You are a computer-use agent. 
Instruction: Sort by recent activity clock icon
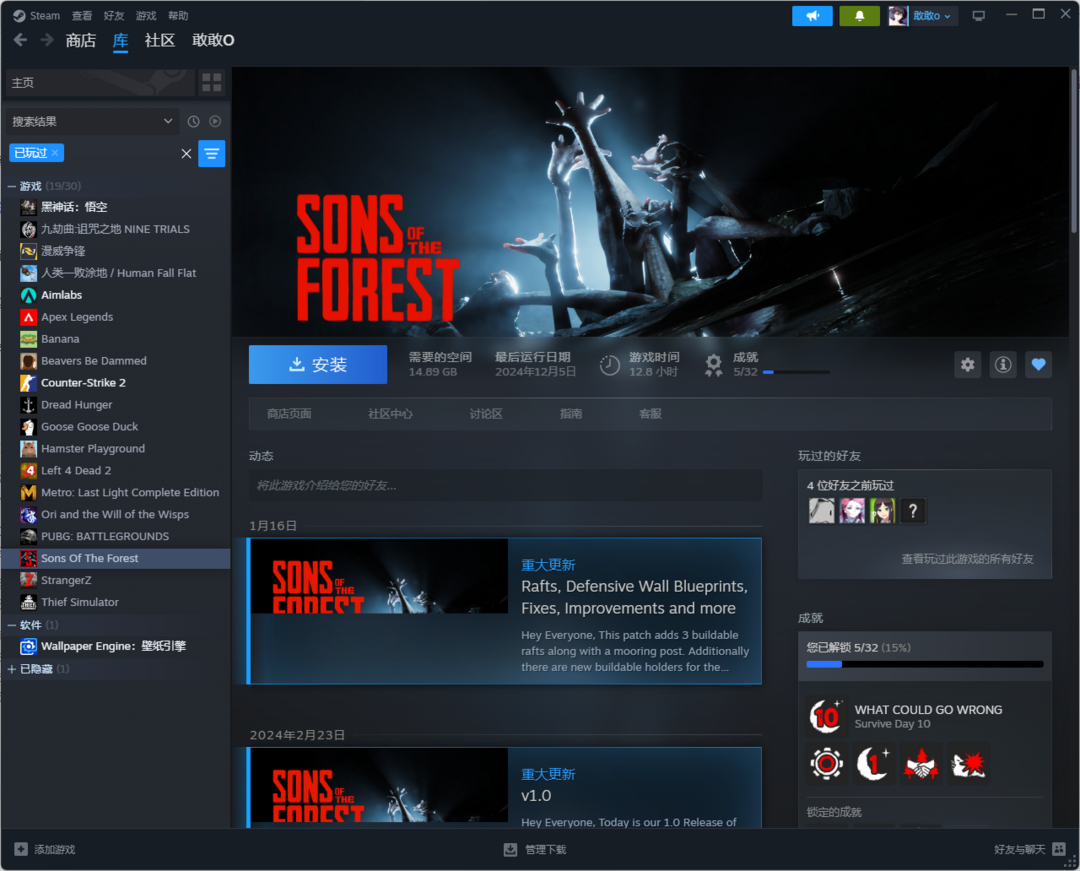coord(194,121)
